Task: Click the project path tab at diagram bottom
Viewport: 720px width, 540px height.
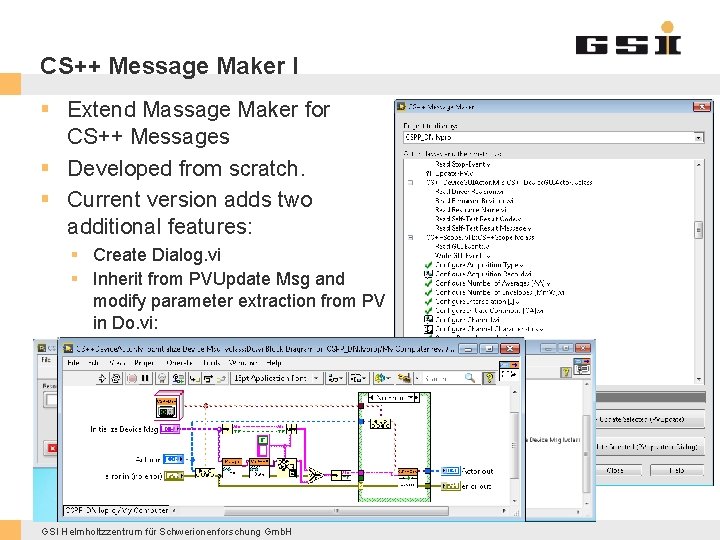Action: (117, 510)
